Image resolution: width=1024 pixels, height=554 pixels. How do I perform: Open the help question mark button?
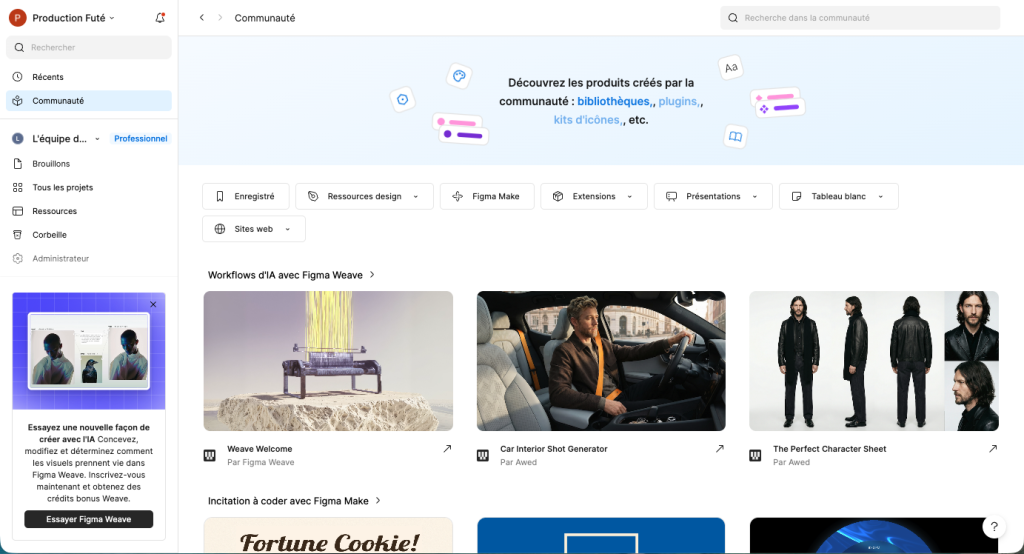click(994, 527)
